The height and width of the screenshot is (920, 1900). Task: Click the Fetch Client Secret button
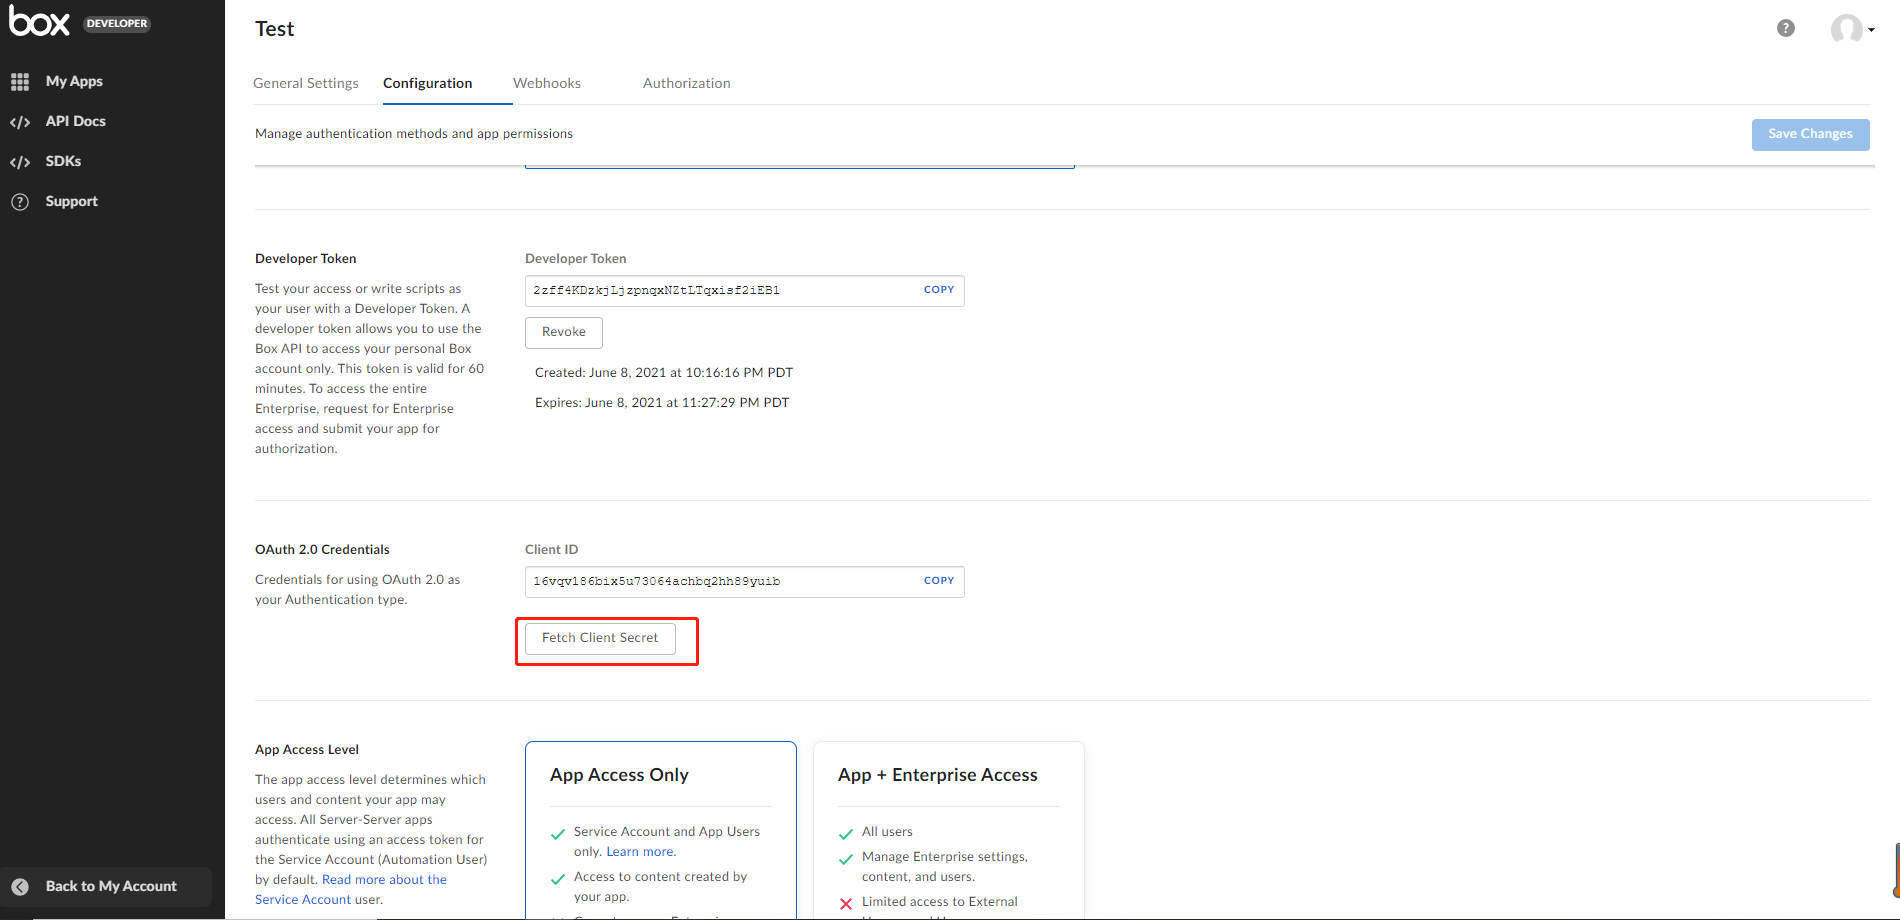click(600, 638)
